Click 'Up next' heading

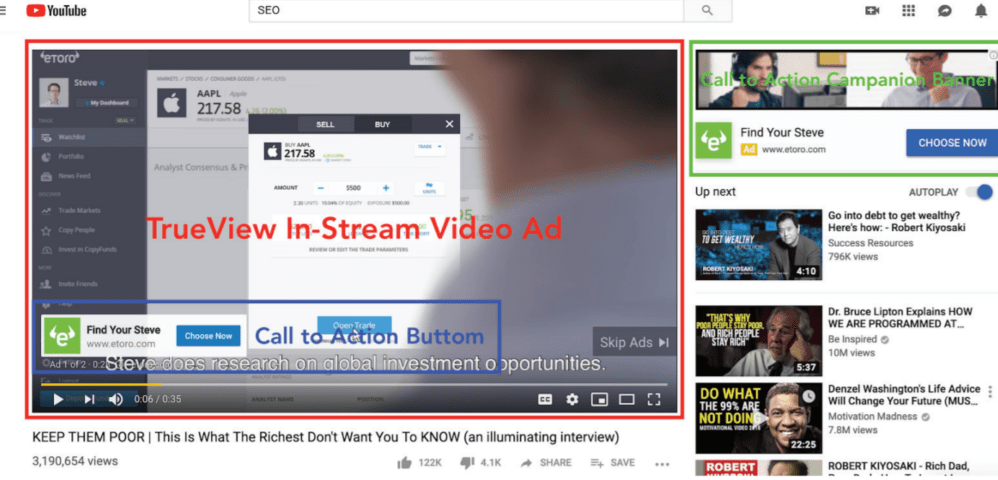point(715,192)
